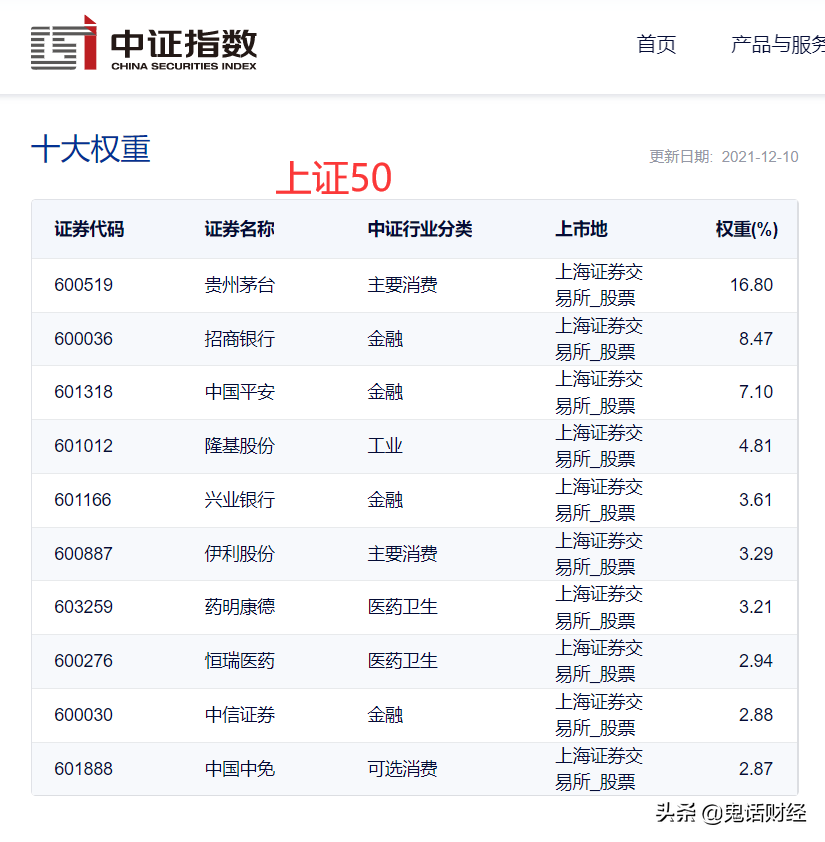
Task: Click 主要消费 in the 贵州茅台 row
Action: tap(402, 285)
